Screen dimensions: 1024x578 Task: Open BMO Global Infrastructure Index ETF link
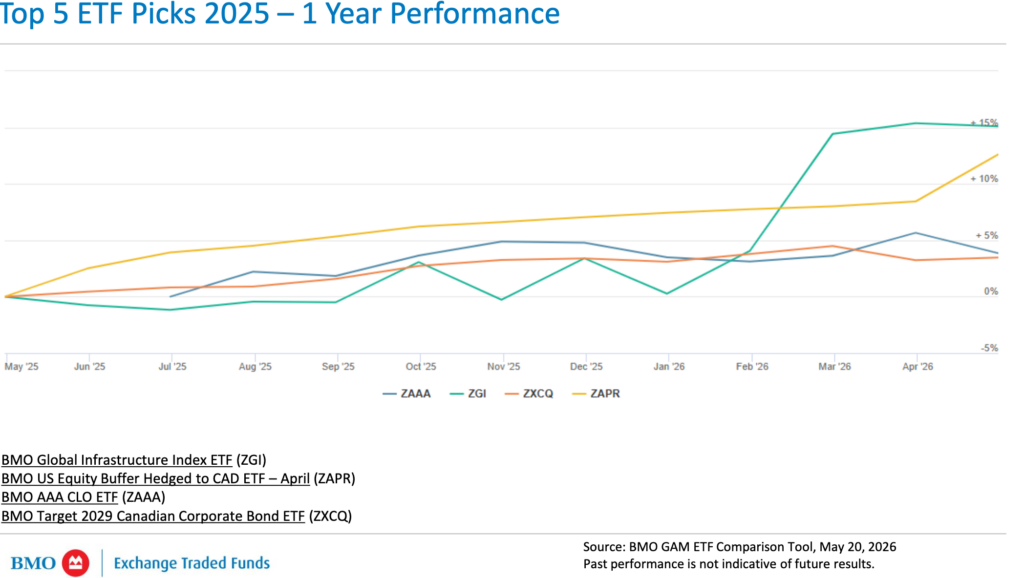117,460
